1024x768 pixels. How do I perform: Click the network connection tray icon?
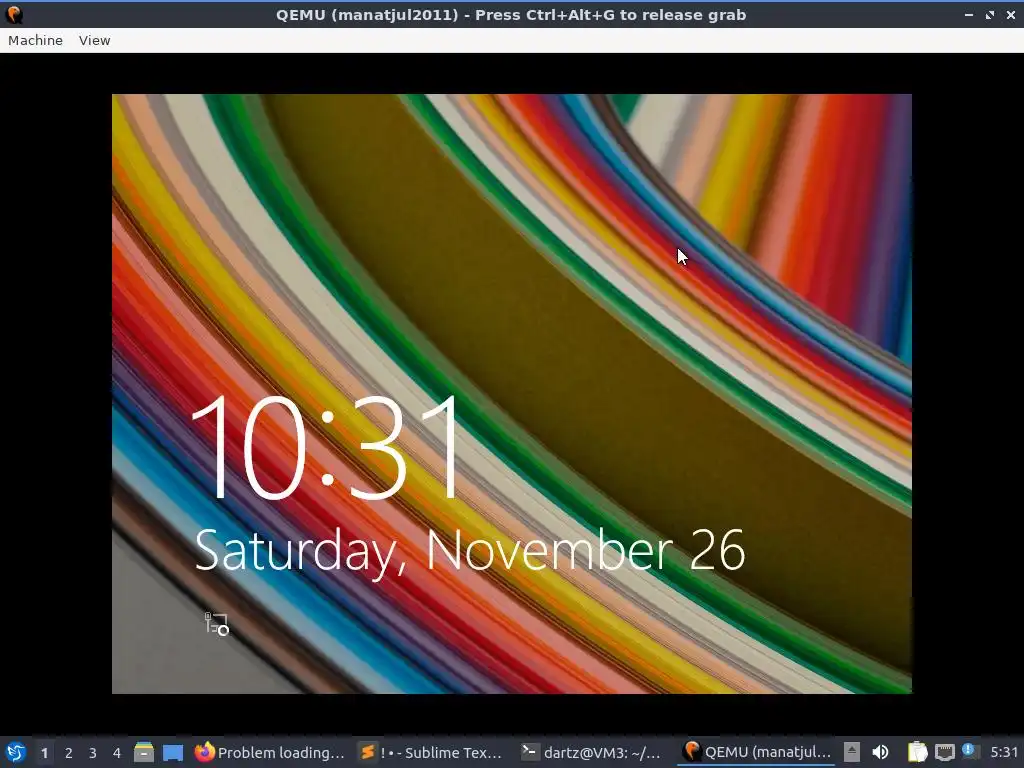click(x=945, y=752)
